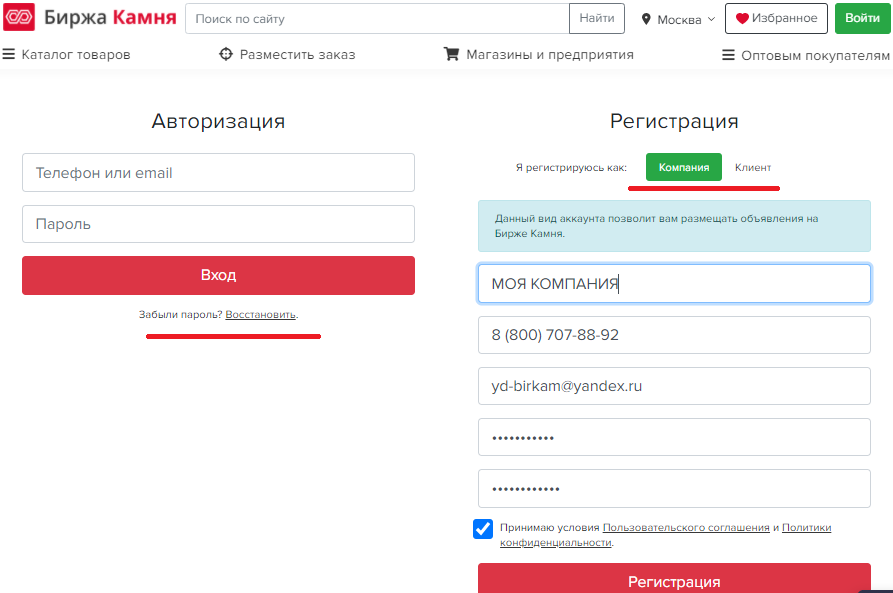Screen dimensions: 893x593
Task: Click the green Войти button
Action: (862, 18)
